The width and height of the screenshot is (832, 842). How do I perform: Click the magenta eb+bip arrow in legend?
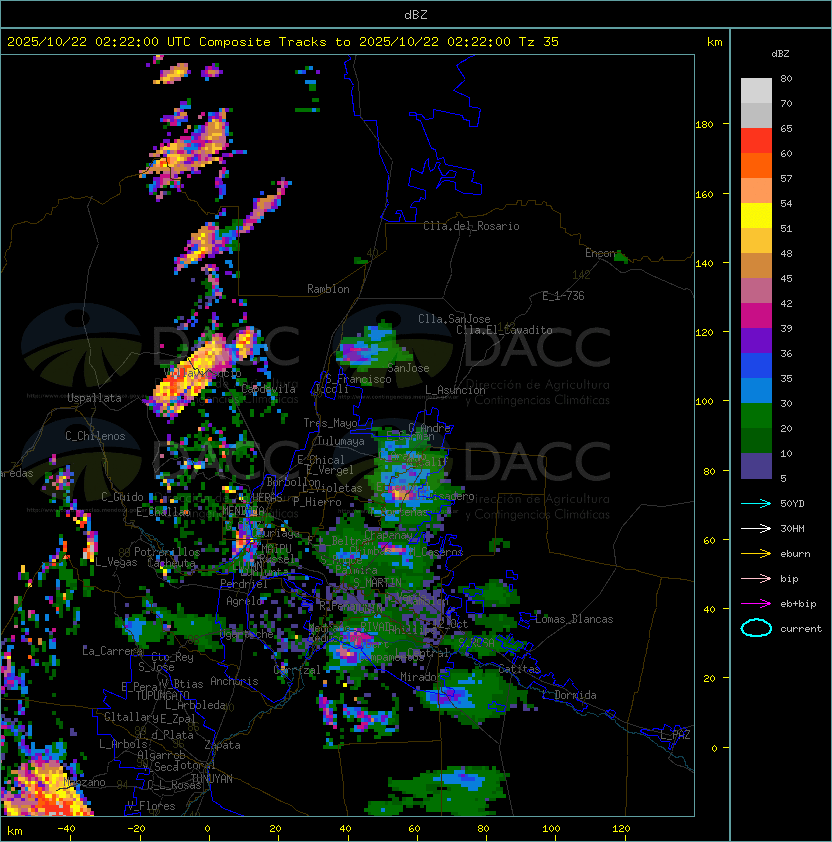pyautogui.click(x=756, y=604)
